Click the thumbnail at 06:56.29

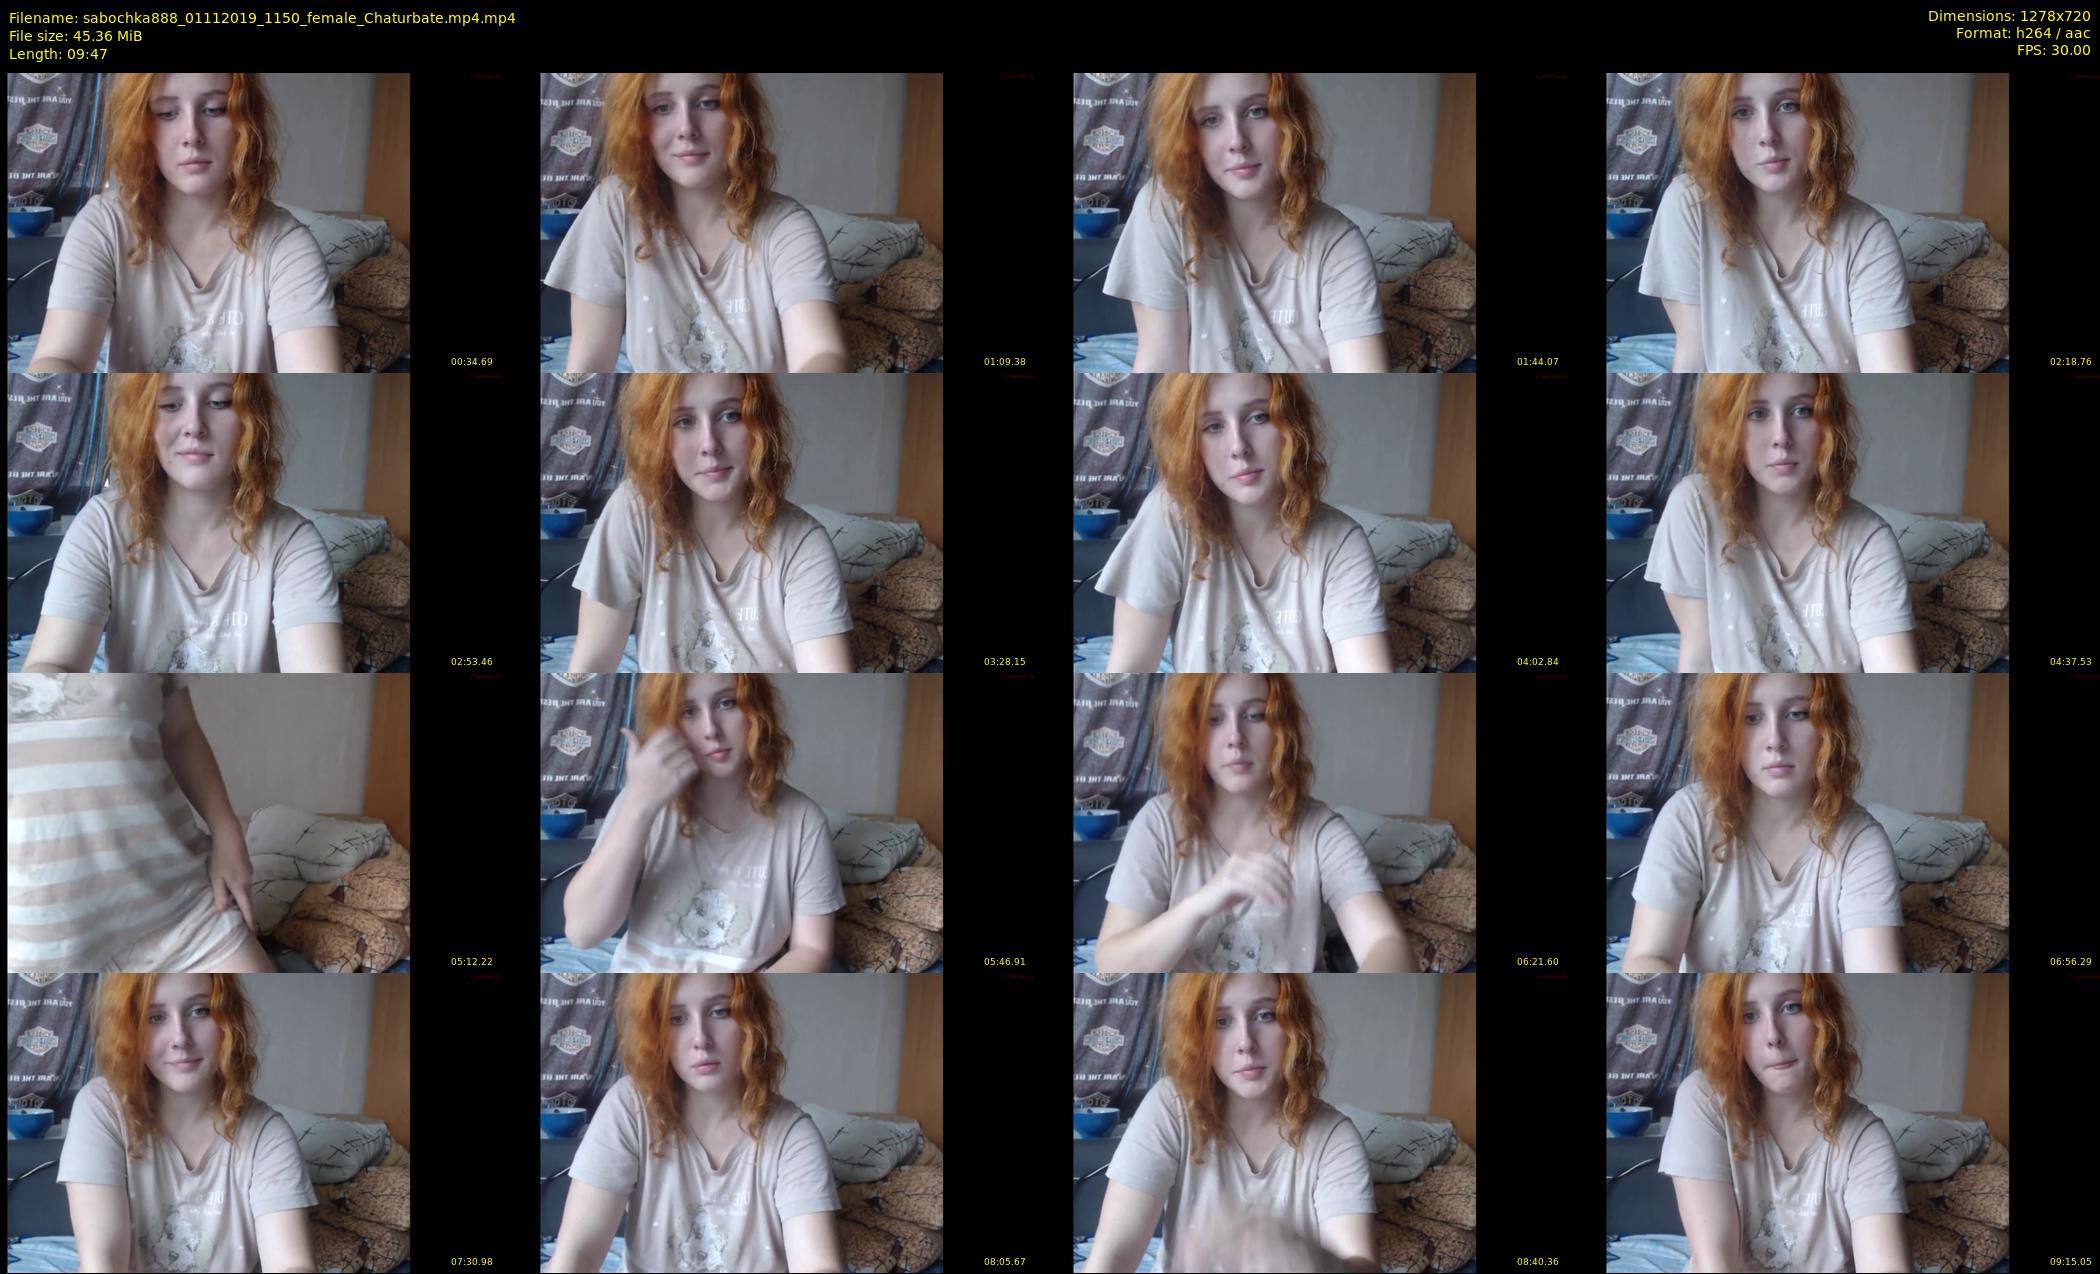point(1807,822)
